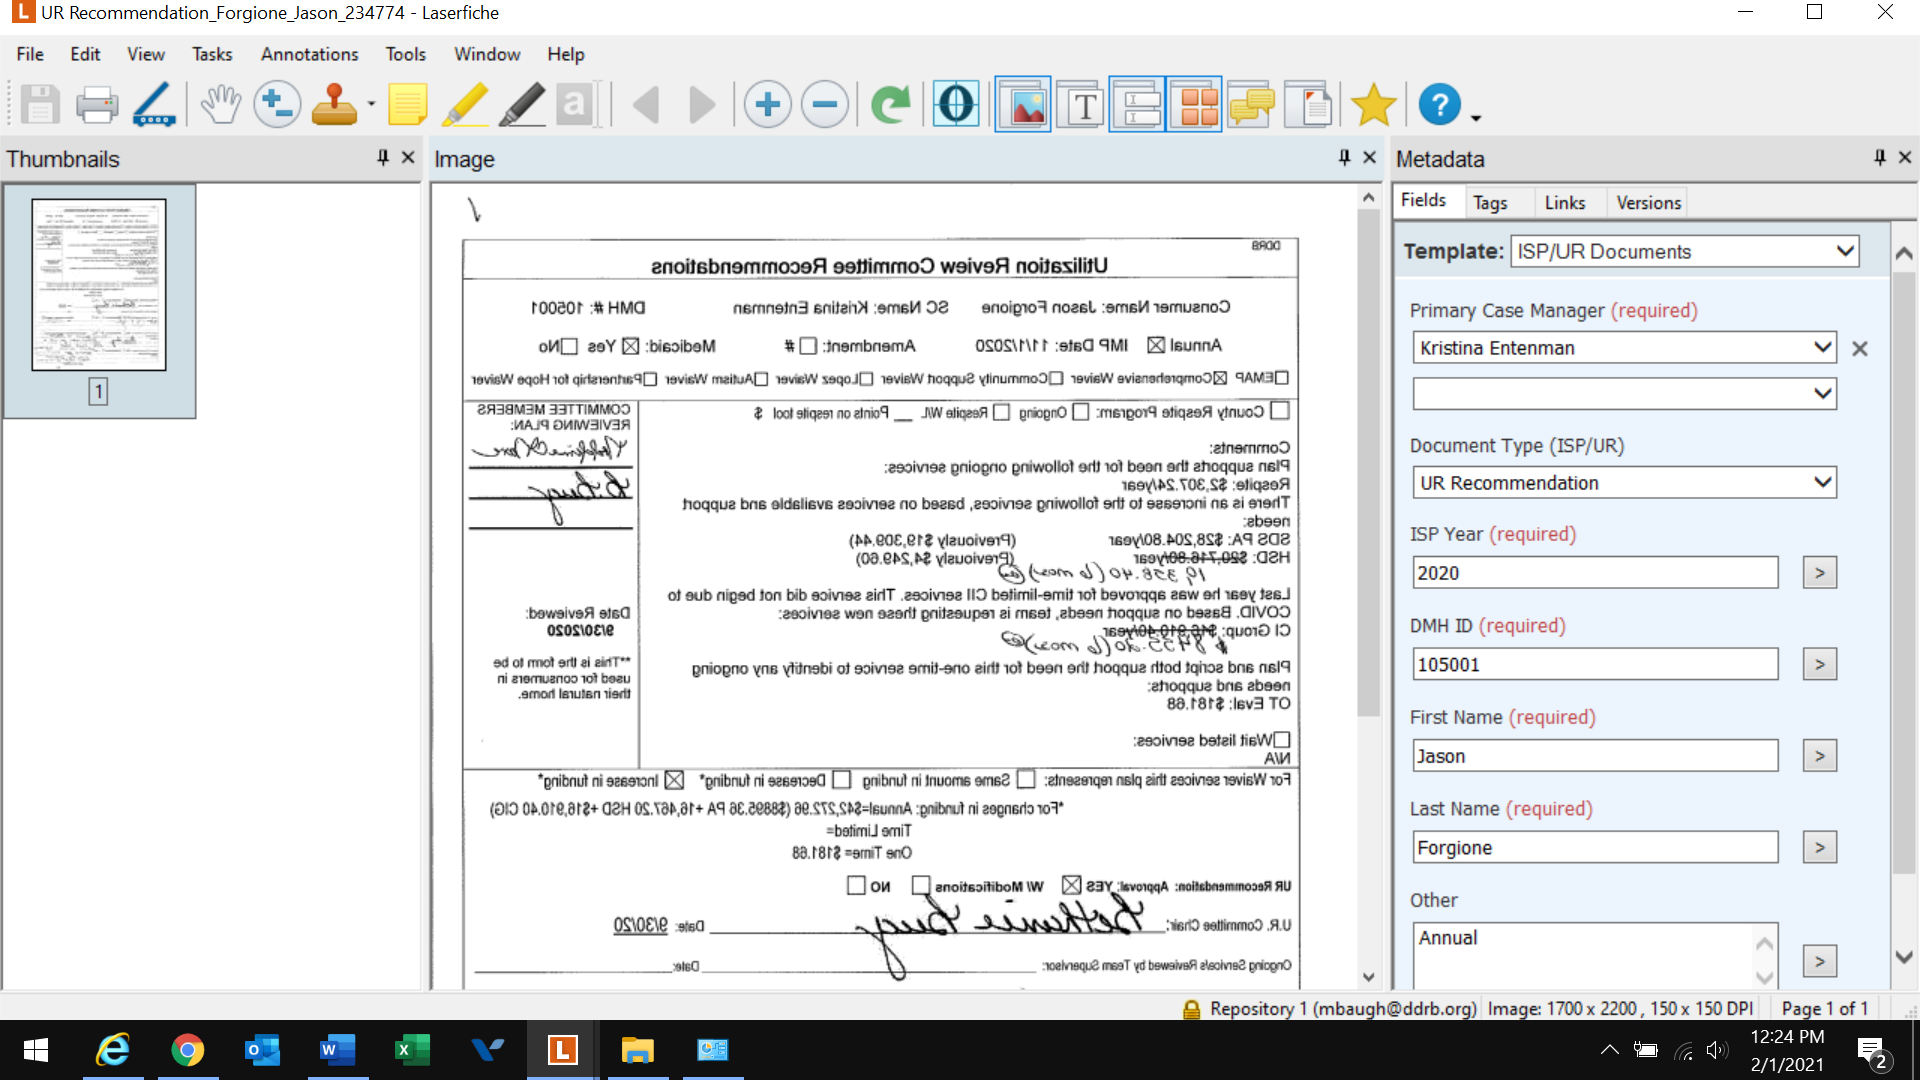
Task: Select the Sticky Note annotation tool
Action: 407,104
